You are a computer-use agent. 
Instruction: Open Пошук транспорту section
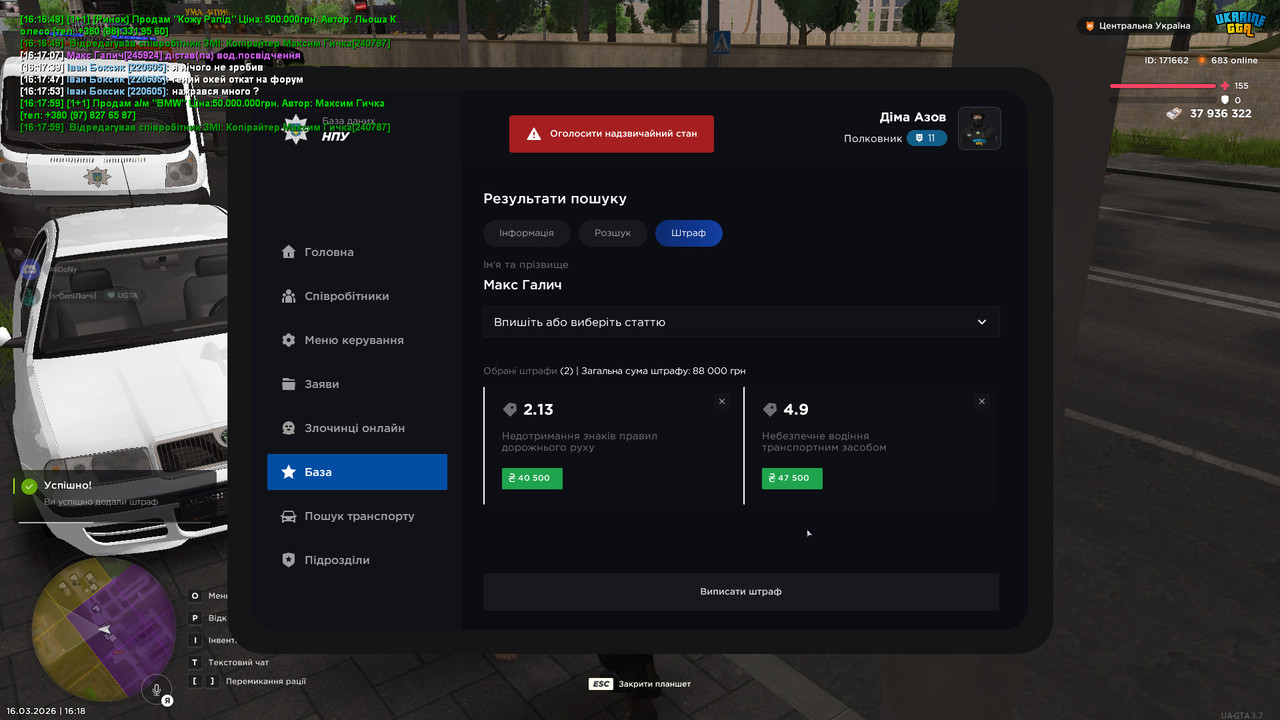[x=357, y=516]
